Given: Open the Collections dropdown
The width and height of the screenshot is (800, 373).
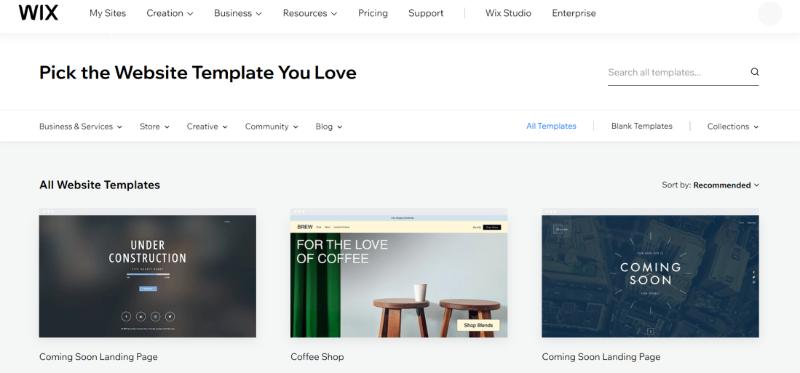Looking at the screenshot, I should click(x=733, y=127).
